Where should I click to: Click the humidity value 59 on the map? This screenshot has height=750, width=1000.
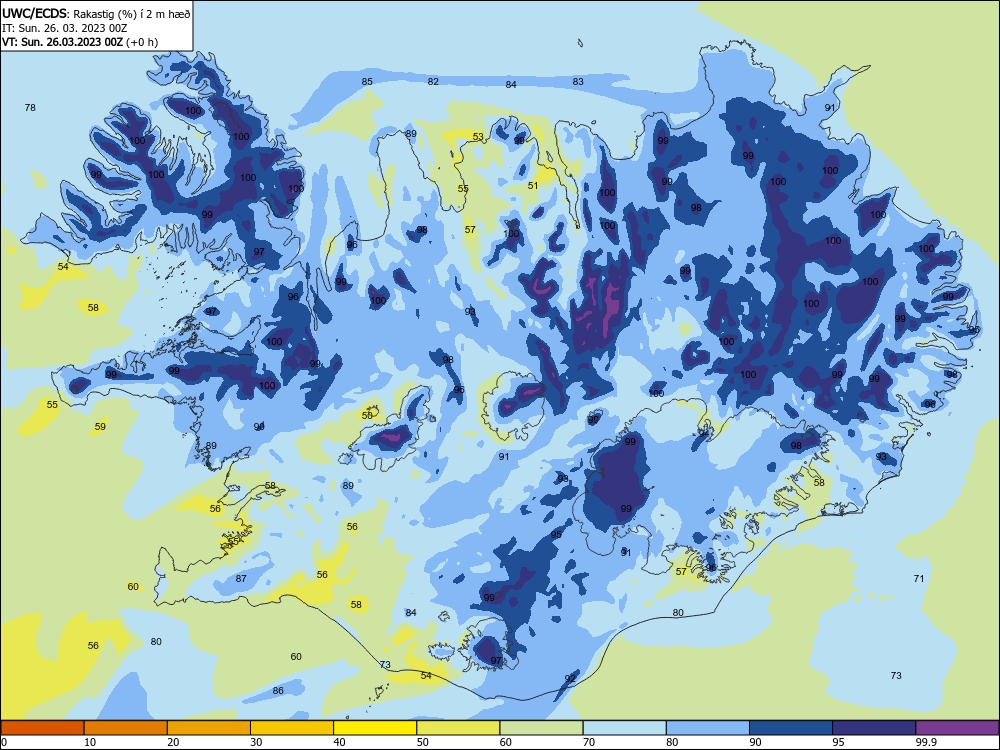pyautogui.click(x=100, y=427)
